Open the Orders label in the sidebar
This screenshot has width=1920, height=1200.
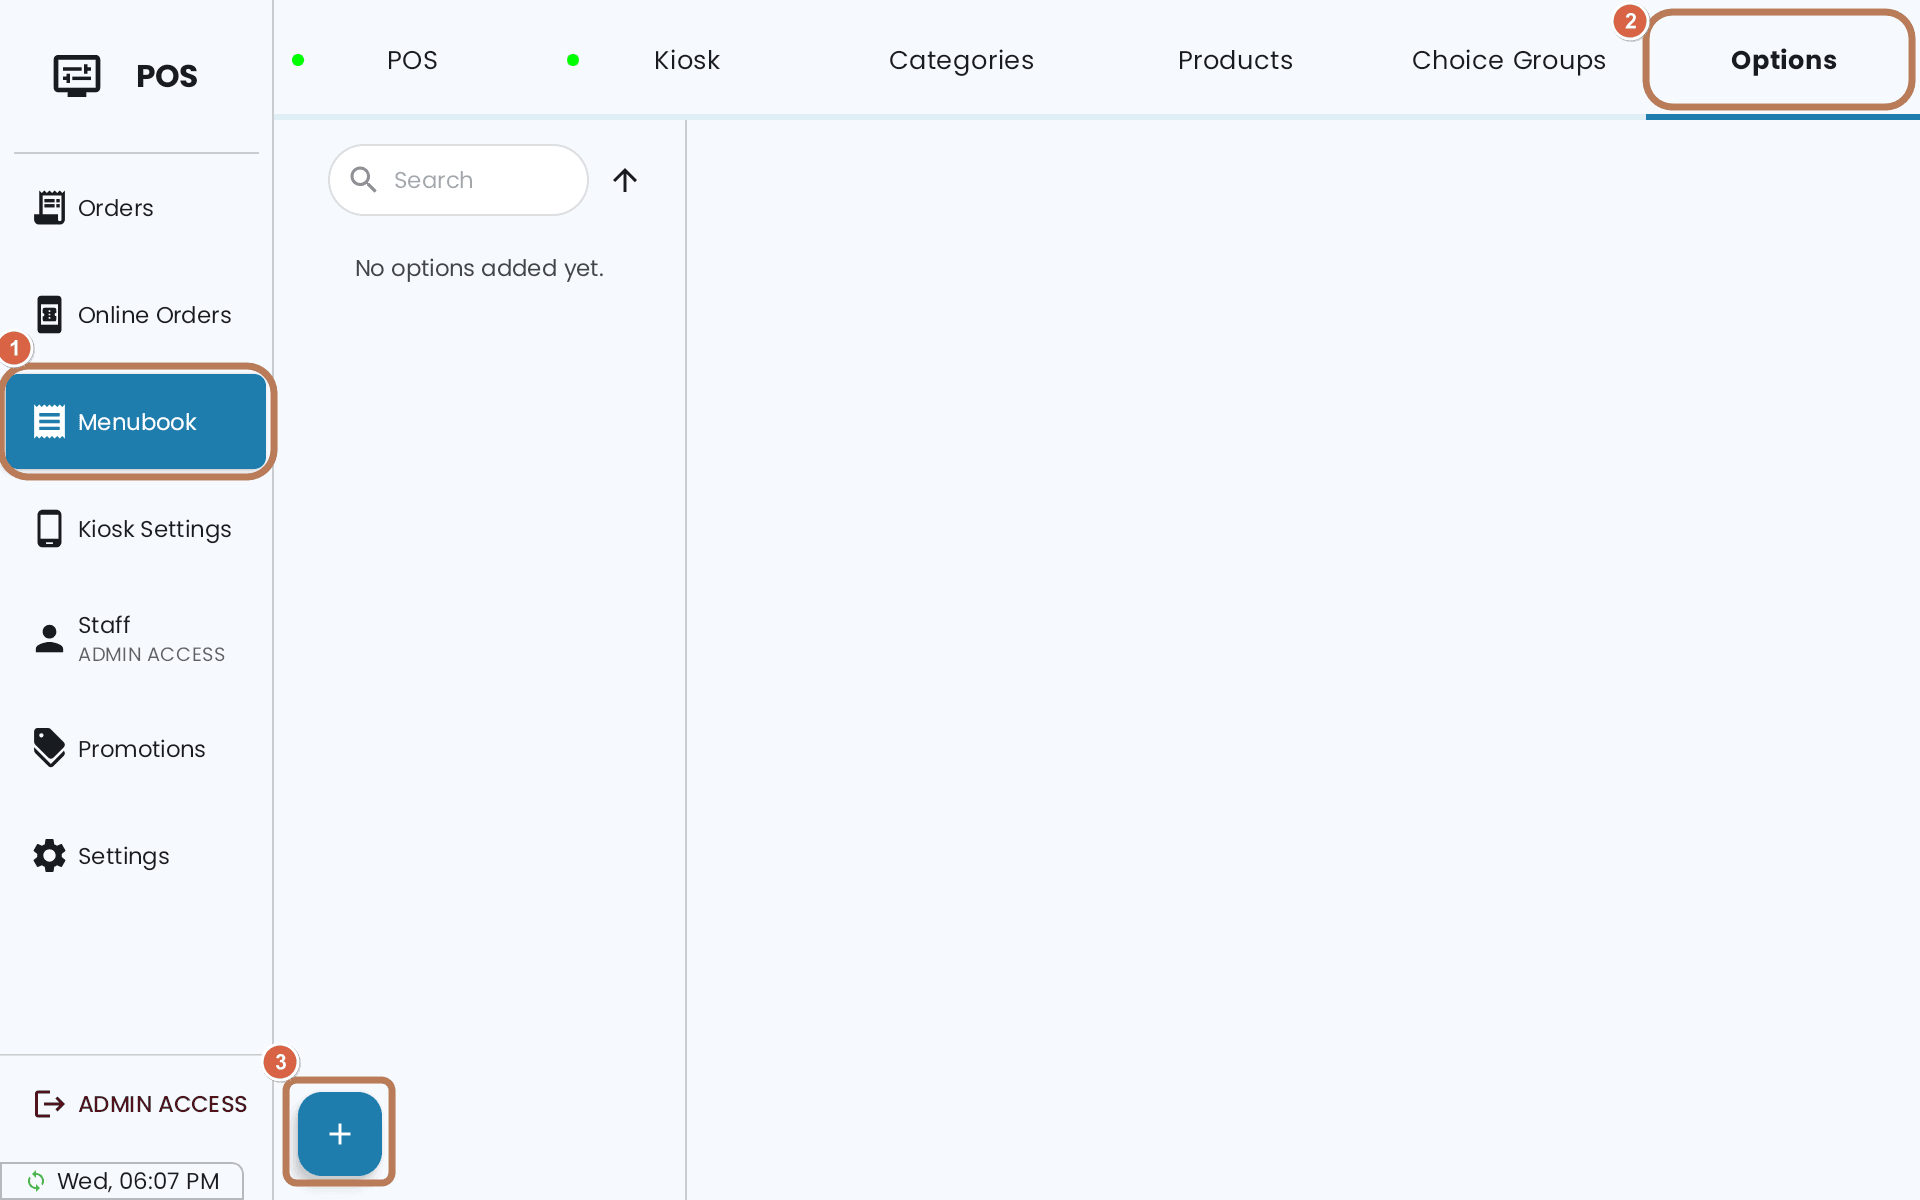[x=116, y=208]
